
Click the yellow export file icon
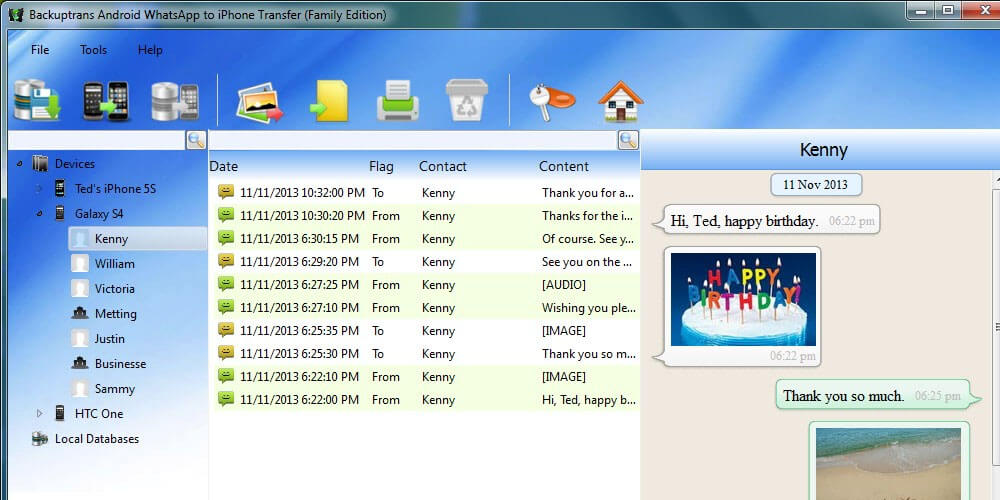329,101
